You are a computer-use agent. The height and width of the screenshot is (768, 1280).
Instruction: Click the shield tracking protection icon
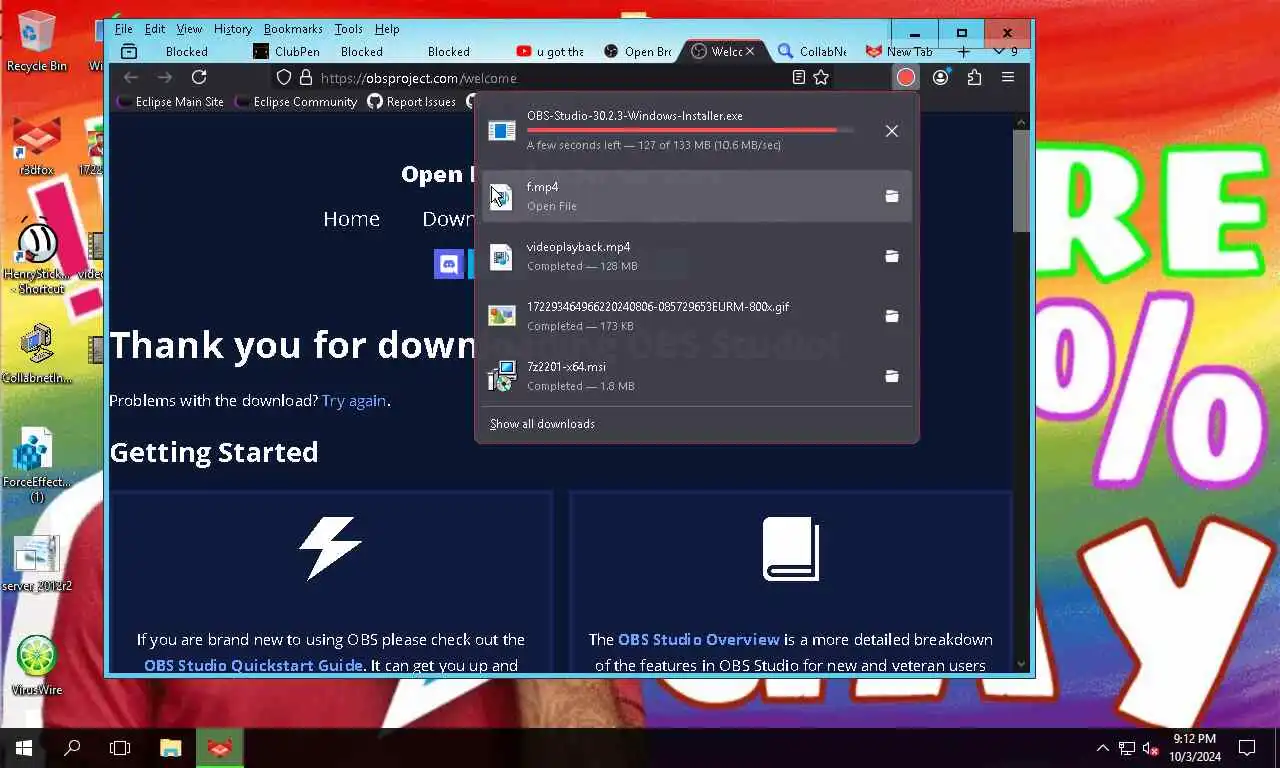pyautogui.click(x=284, y=77)
